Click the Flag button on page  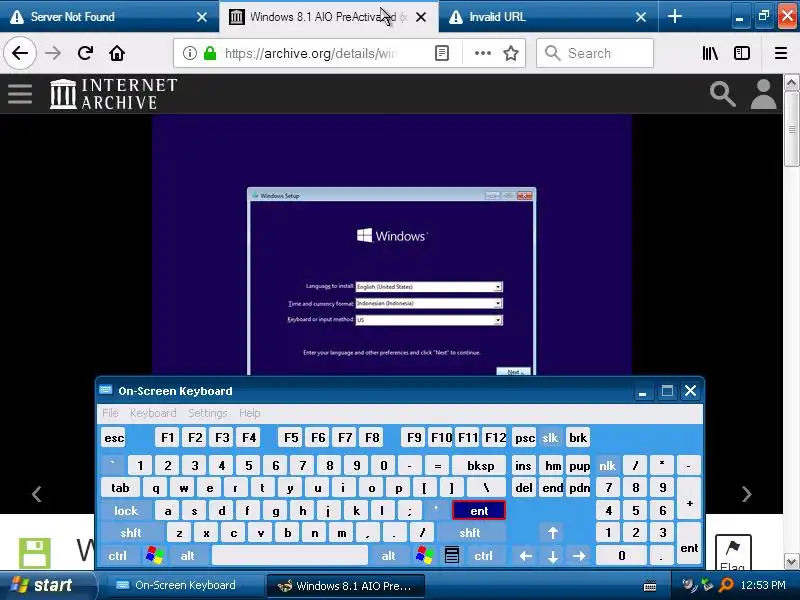(733, 552)
